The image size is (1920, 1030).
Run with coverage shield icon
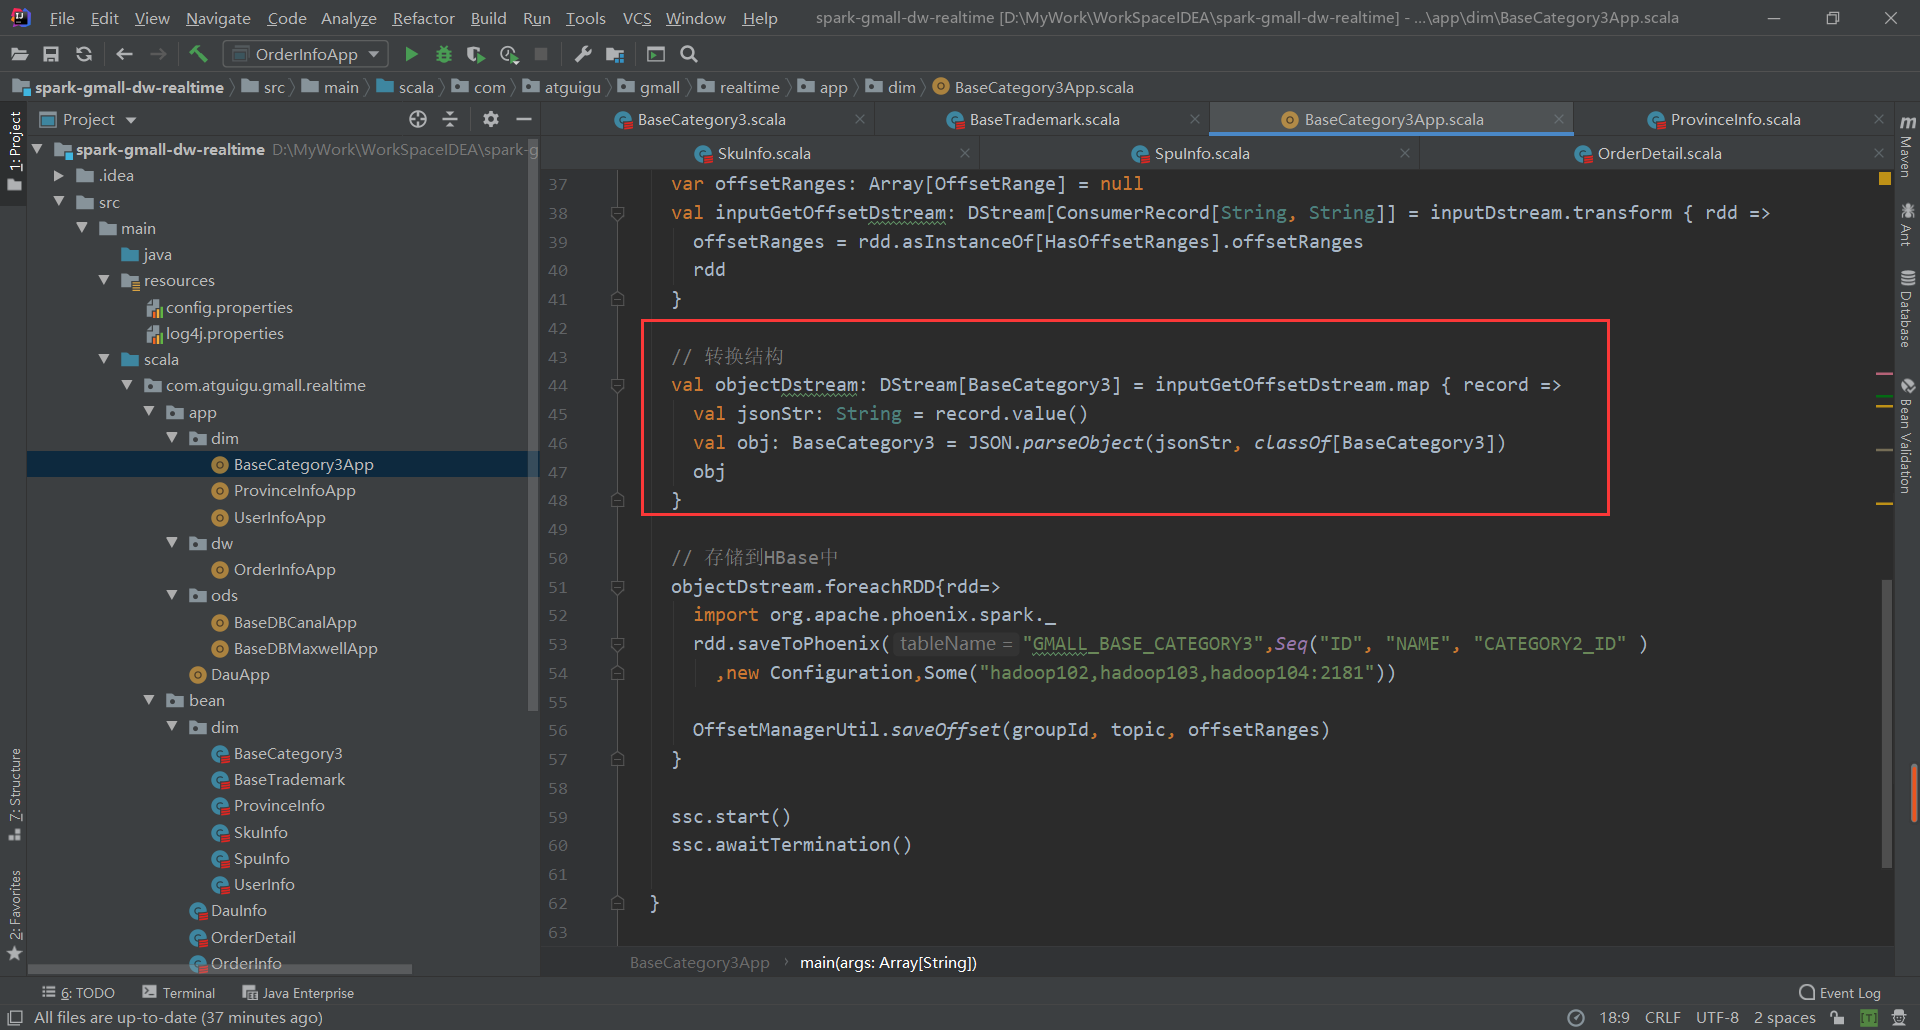click(476, 54)
